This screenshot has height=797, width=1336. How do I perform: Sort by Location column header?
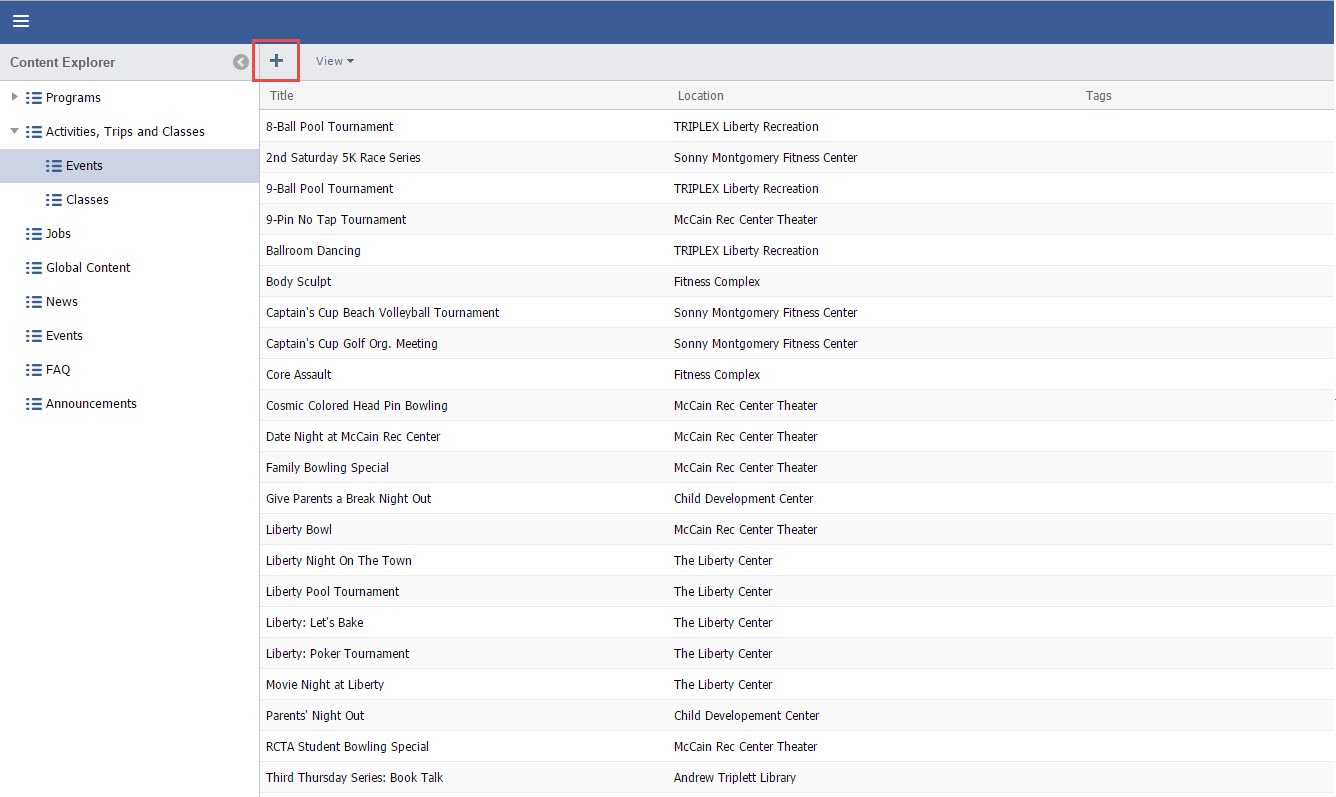point(700,96)
